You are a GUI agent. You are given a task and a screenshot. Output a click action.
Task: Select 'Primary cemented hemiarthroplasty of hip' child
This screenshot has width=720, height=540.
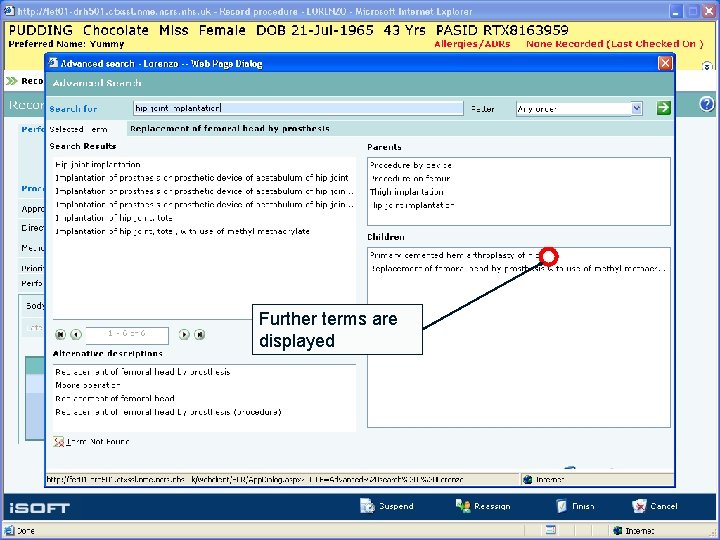point(454,255)
